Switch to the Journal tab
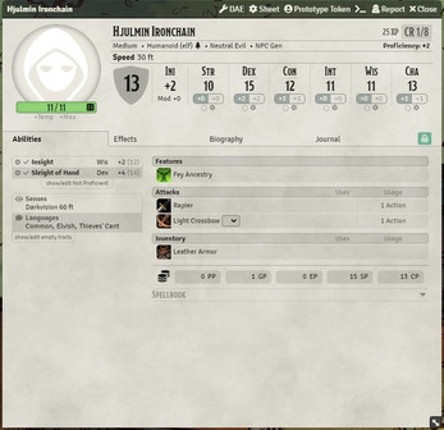The width and height of the screenshot is (444, 430). tap(328, 139)
